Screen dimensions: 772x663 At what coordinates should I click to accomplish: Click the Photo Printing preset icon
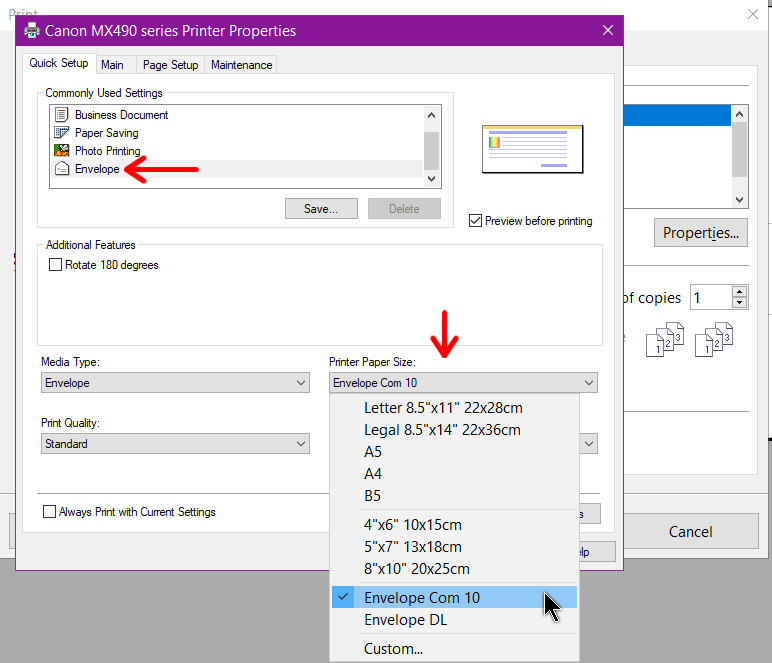(61, 151)
